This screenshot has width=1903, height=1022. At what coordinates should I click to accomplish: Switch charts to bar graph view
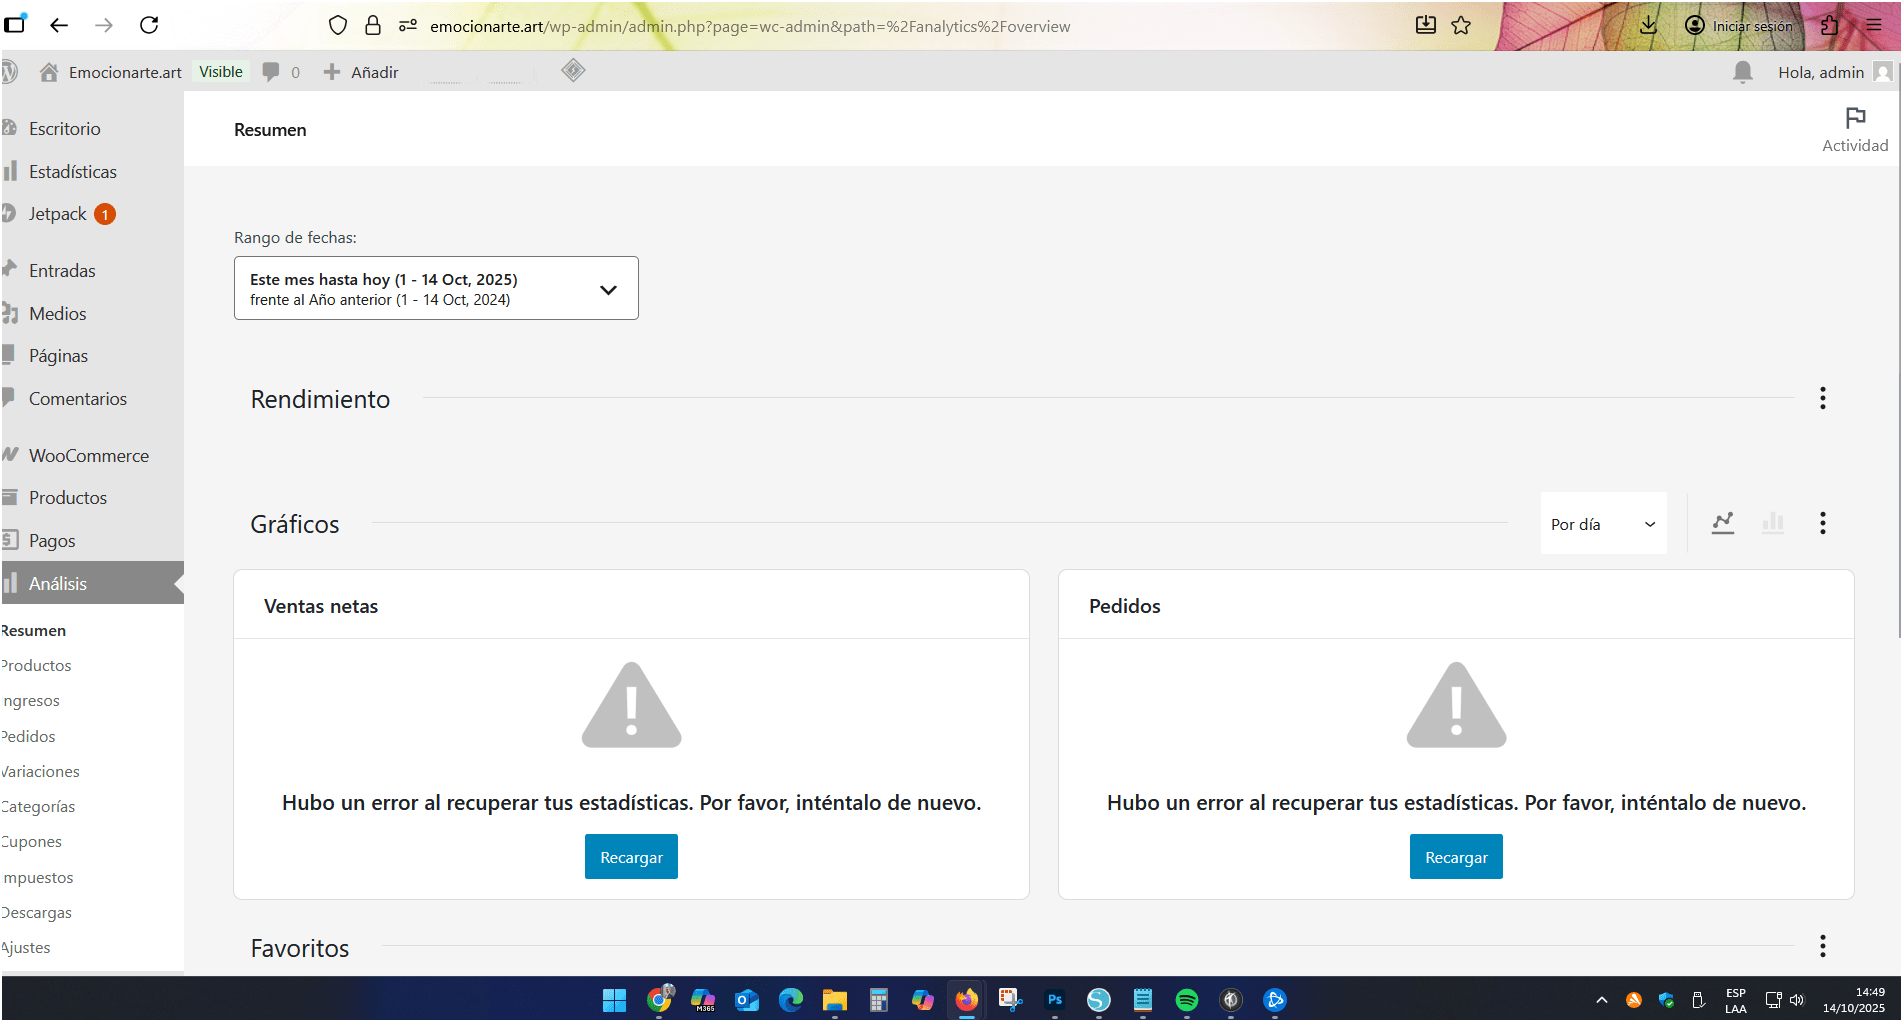1772,523
